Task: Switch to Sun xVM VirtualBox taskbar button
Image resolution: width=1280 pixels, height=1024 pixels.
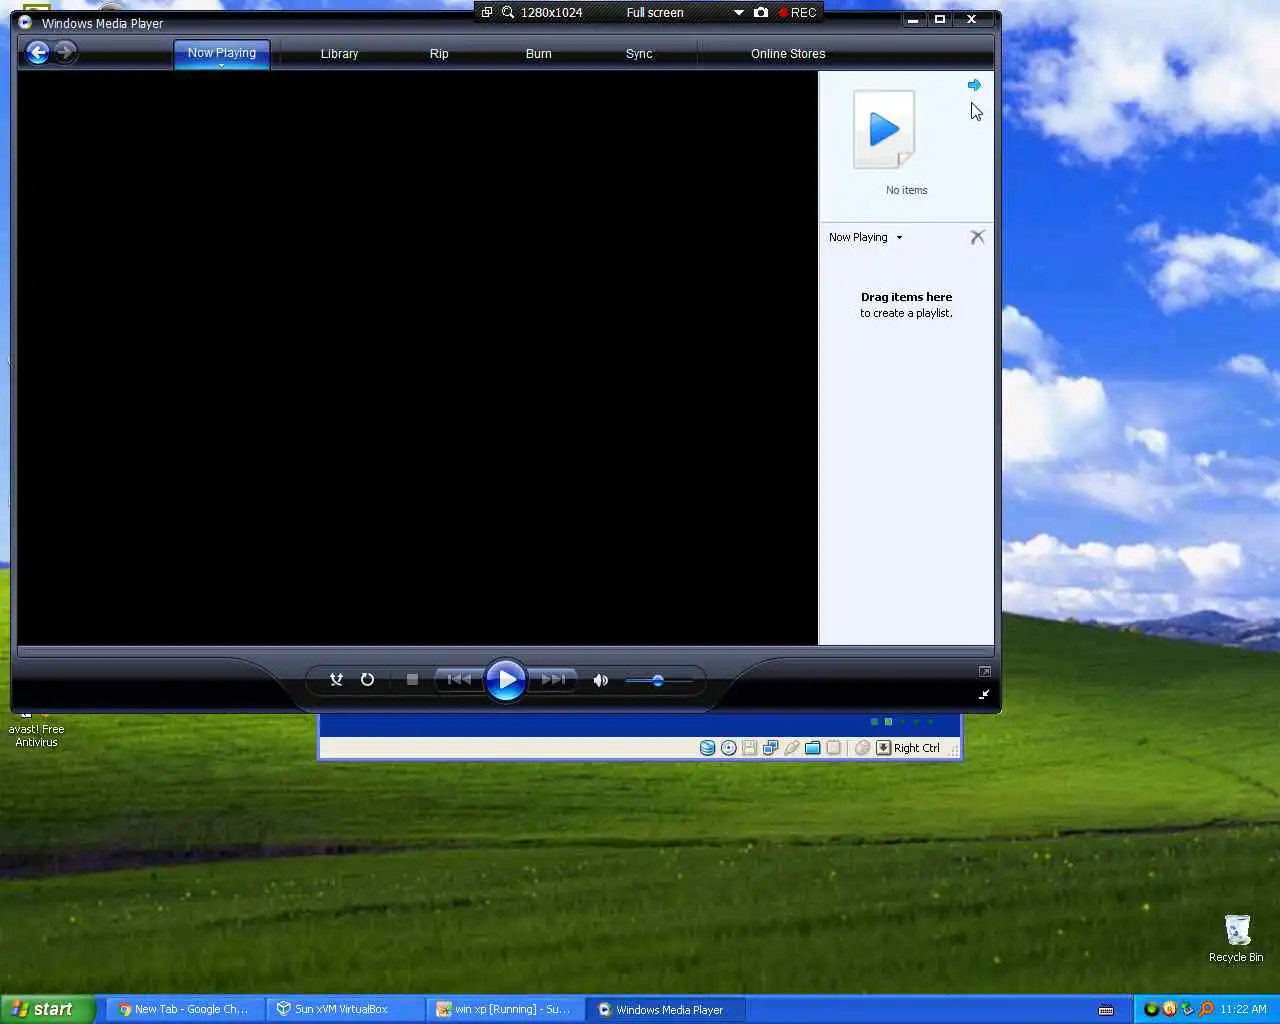Action: pos(343,1009)
